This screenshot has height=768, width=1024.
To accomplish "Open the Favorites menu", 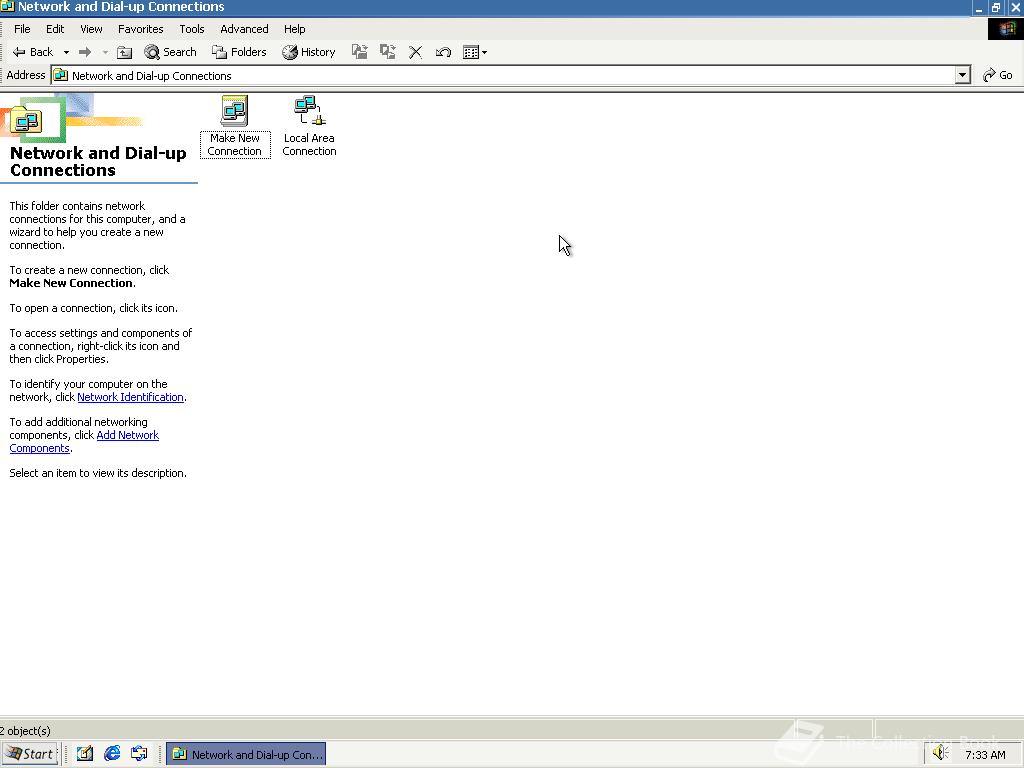I will [140, 29].
